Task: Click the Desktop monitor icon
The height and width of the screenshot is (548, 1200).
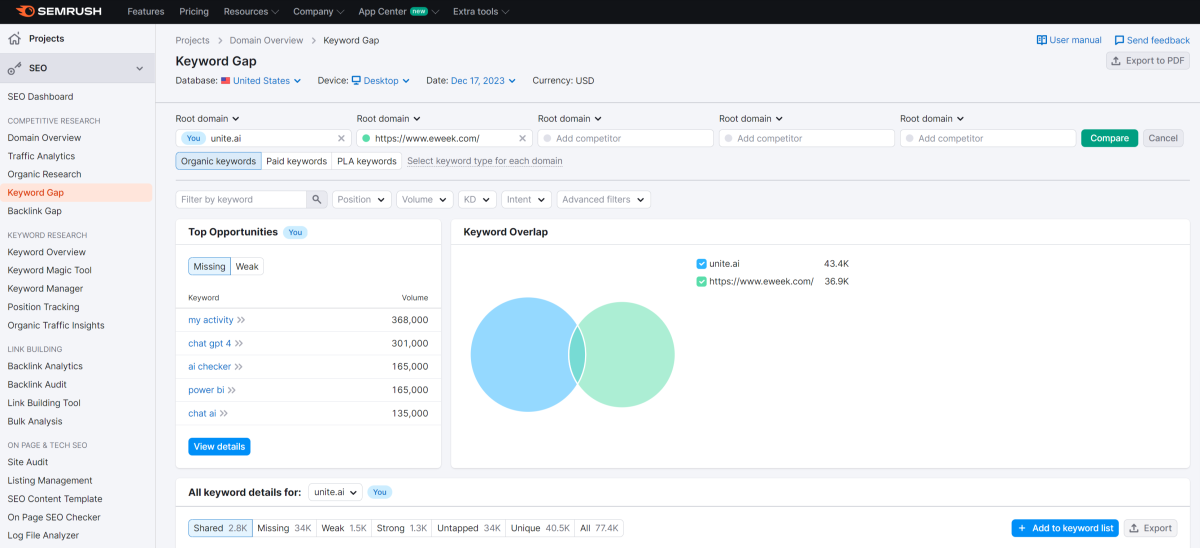Action: click(356, 81)
